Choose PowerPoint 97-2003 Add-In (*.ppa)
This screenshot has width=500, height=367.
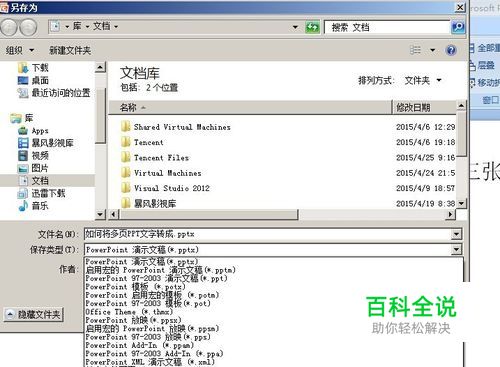(154, 353)
